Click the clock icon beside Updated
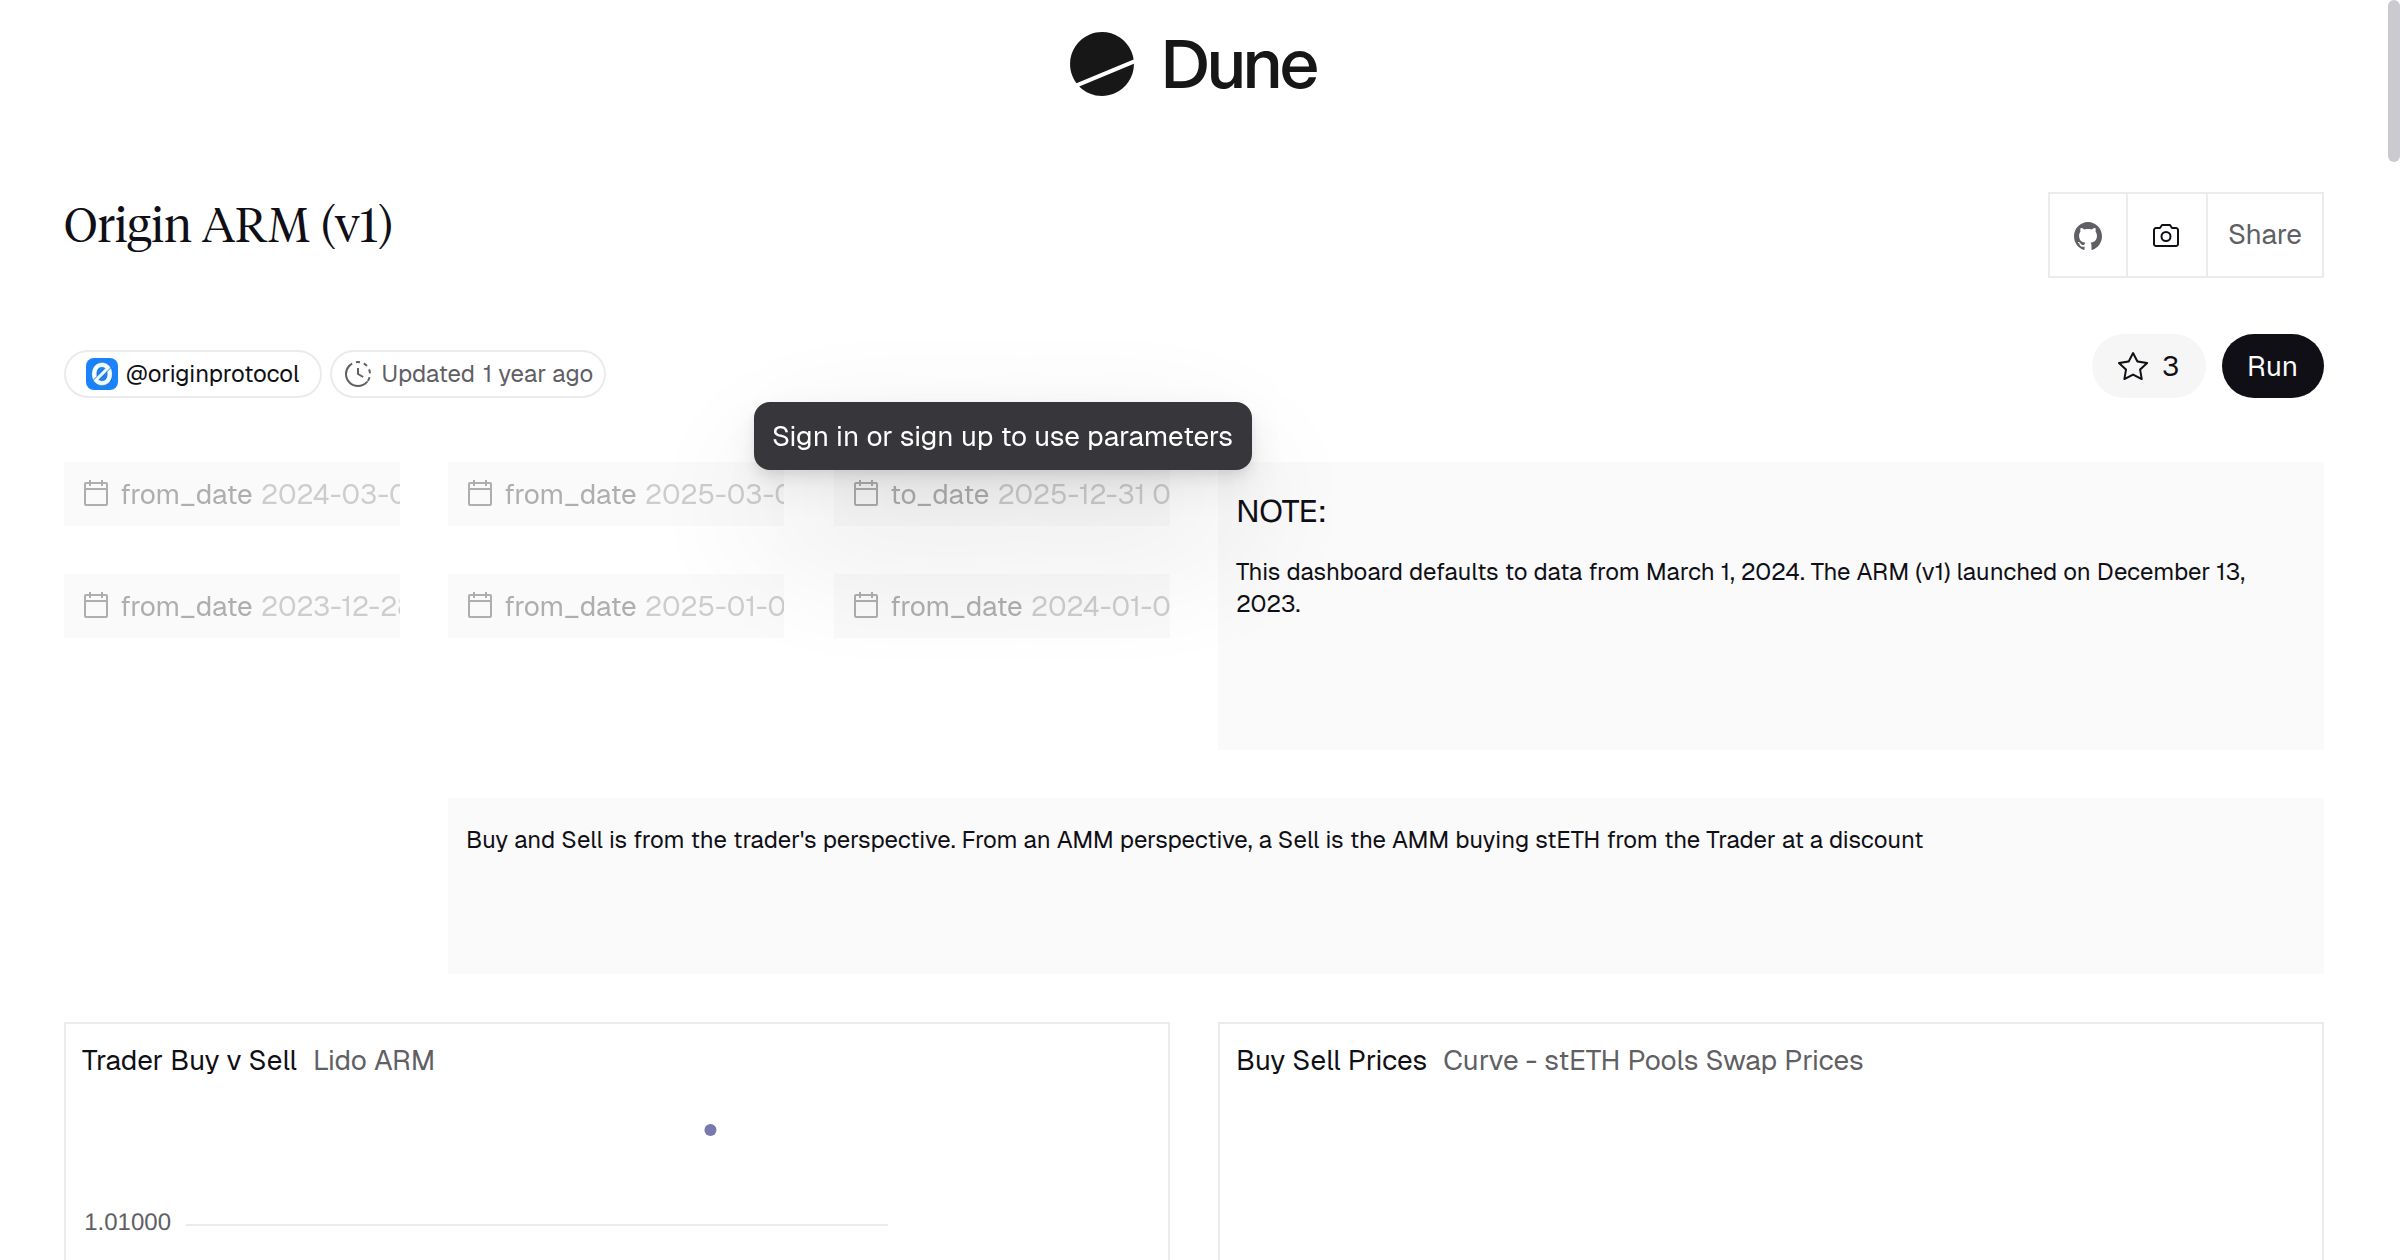 pyautogui.click(x=358, y=374)
